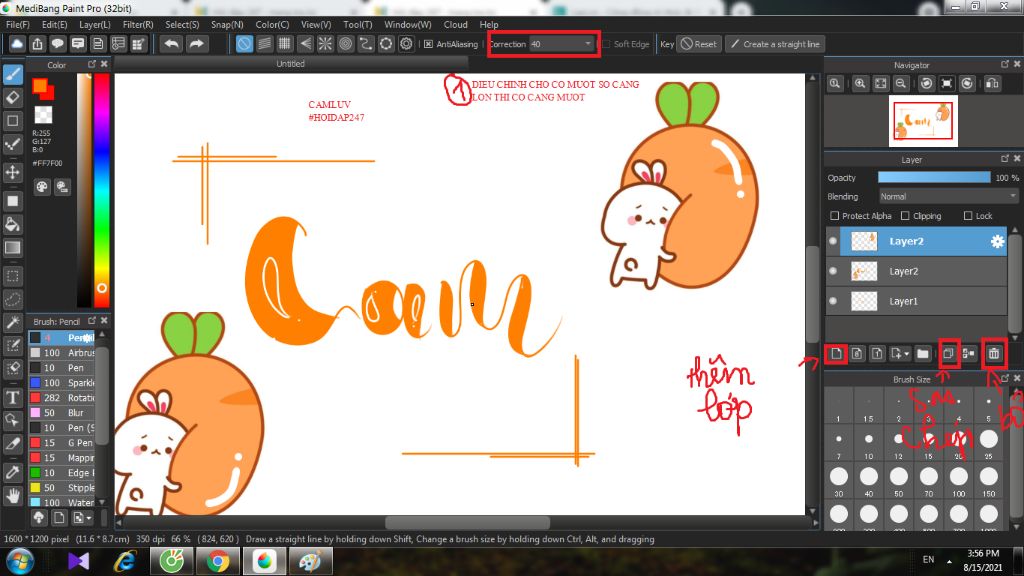Click Create a straight line button
Screen dimensions: 1024x576
[x=775, y=44]
